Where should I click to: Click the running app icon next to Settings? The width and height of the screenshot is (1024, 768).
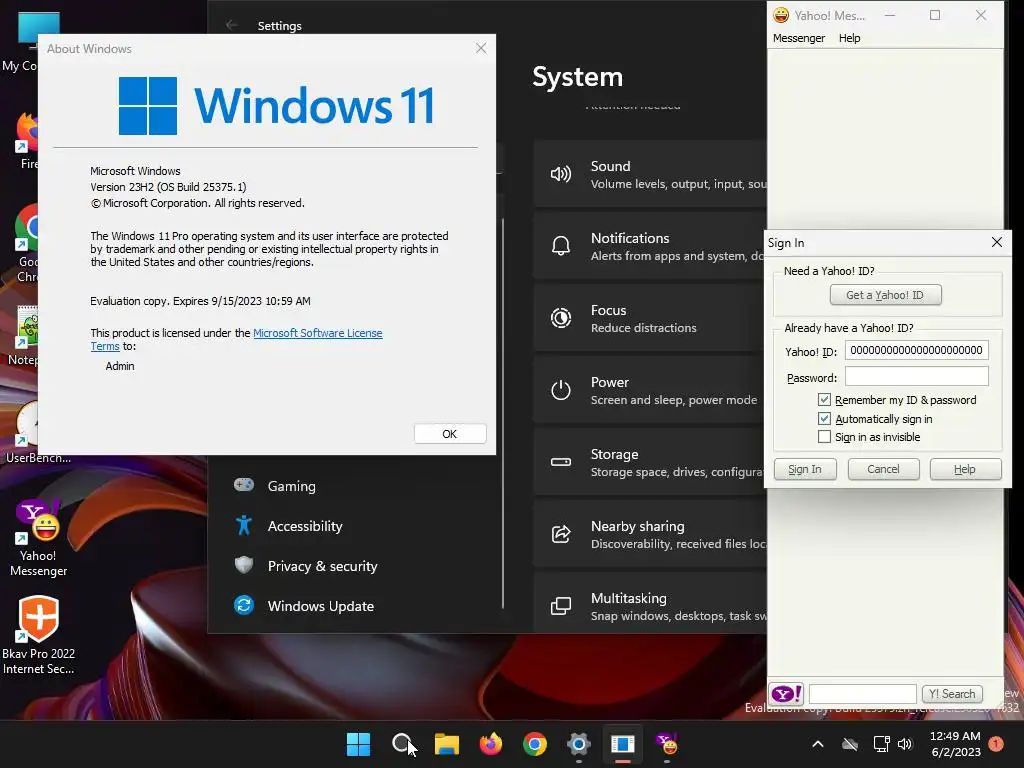623,744
